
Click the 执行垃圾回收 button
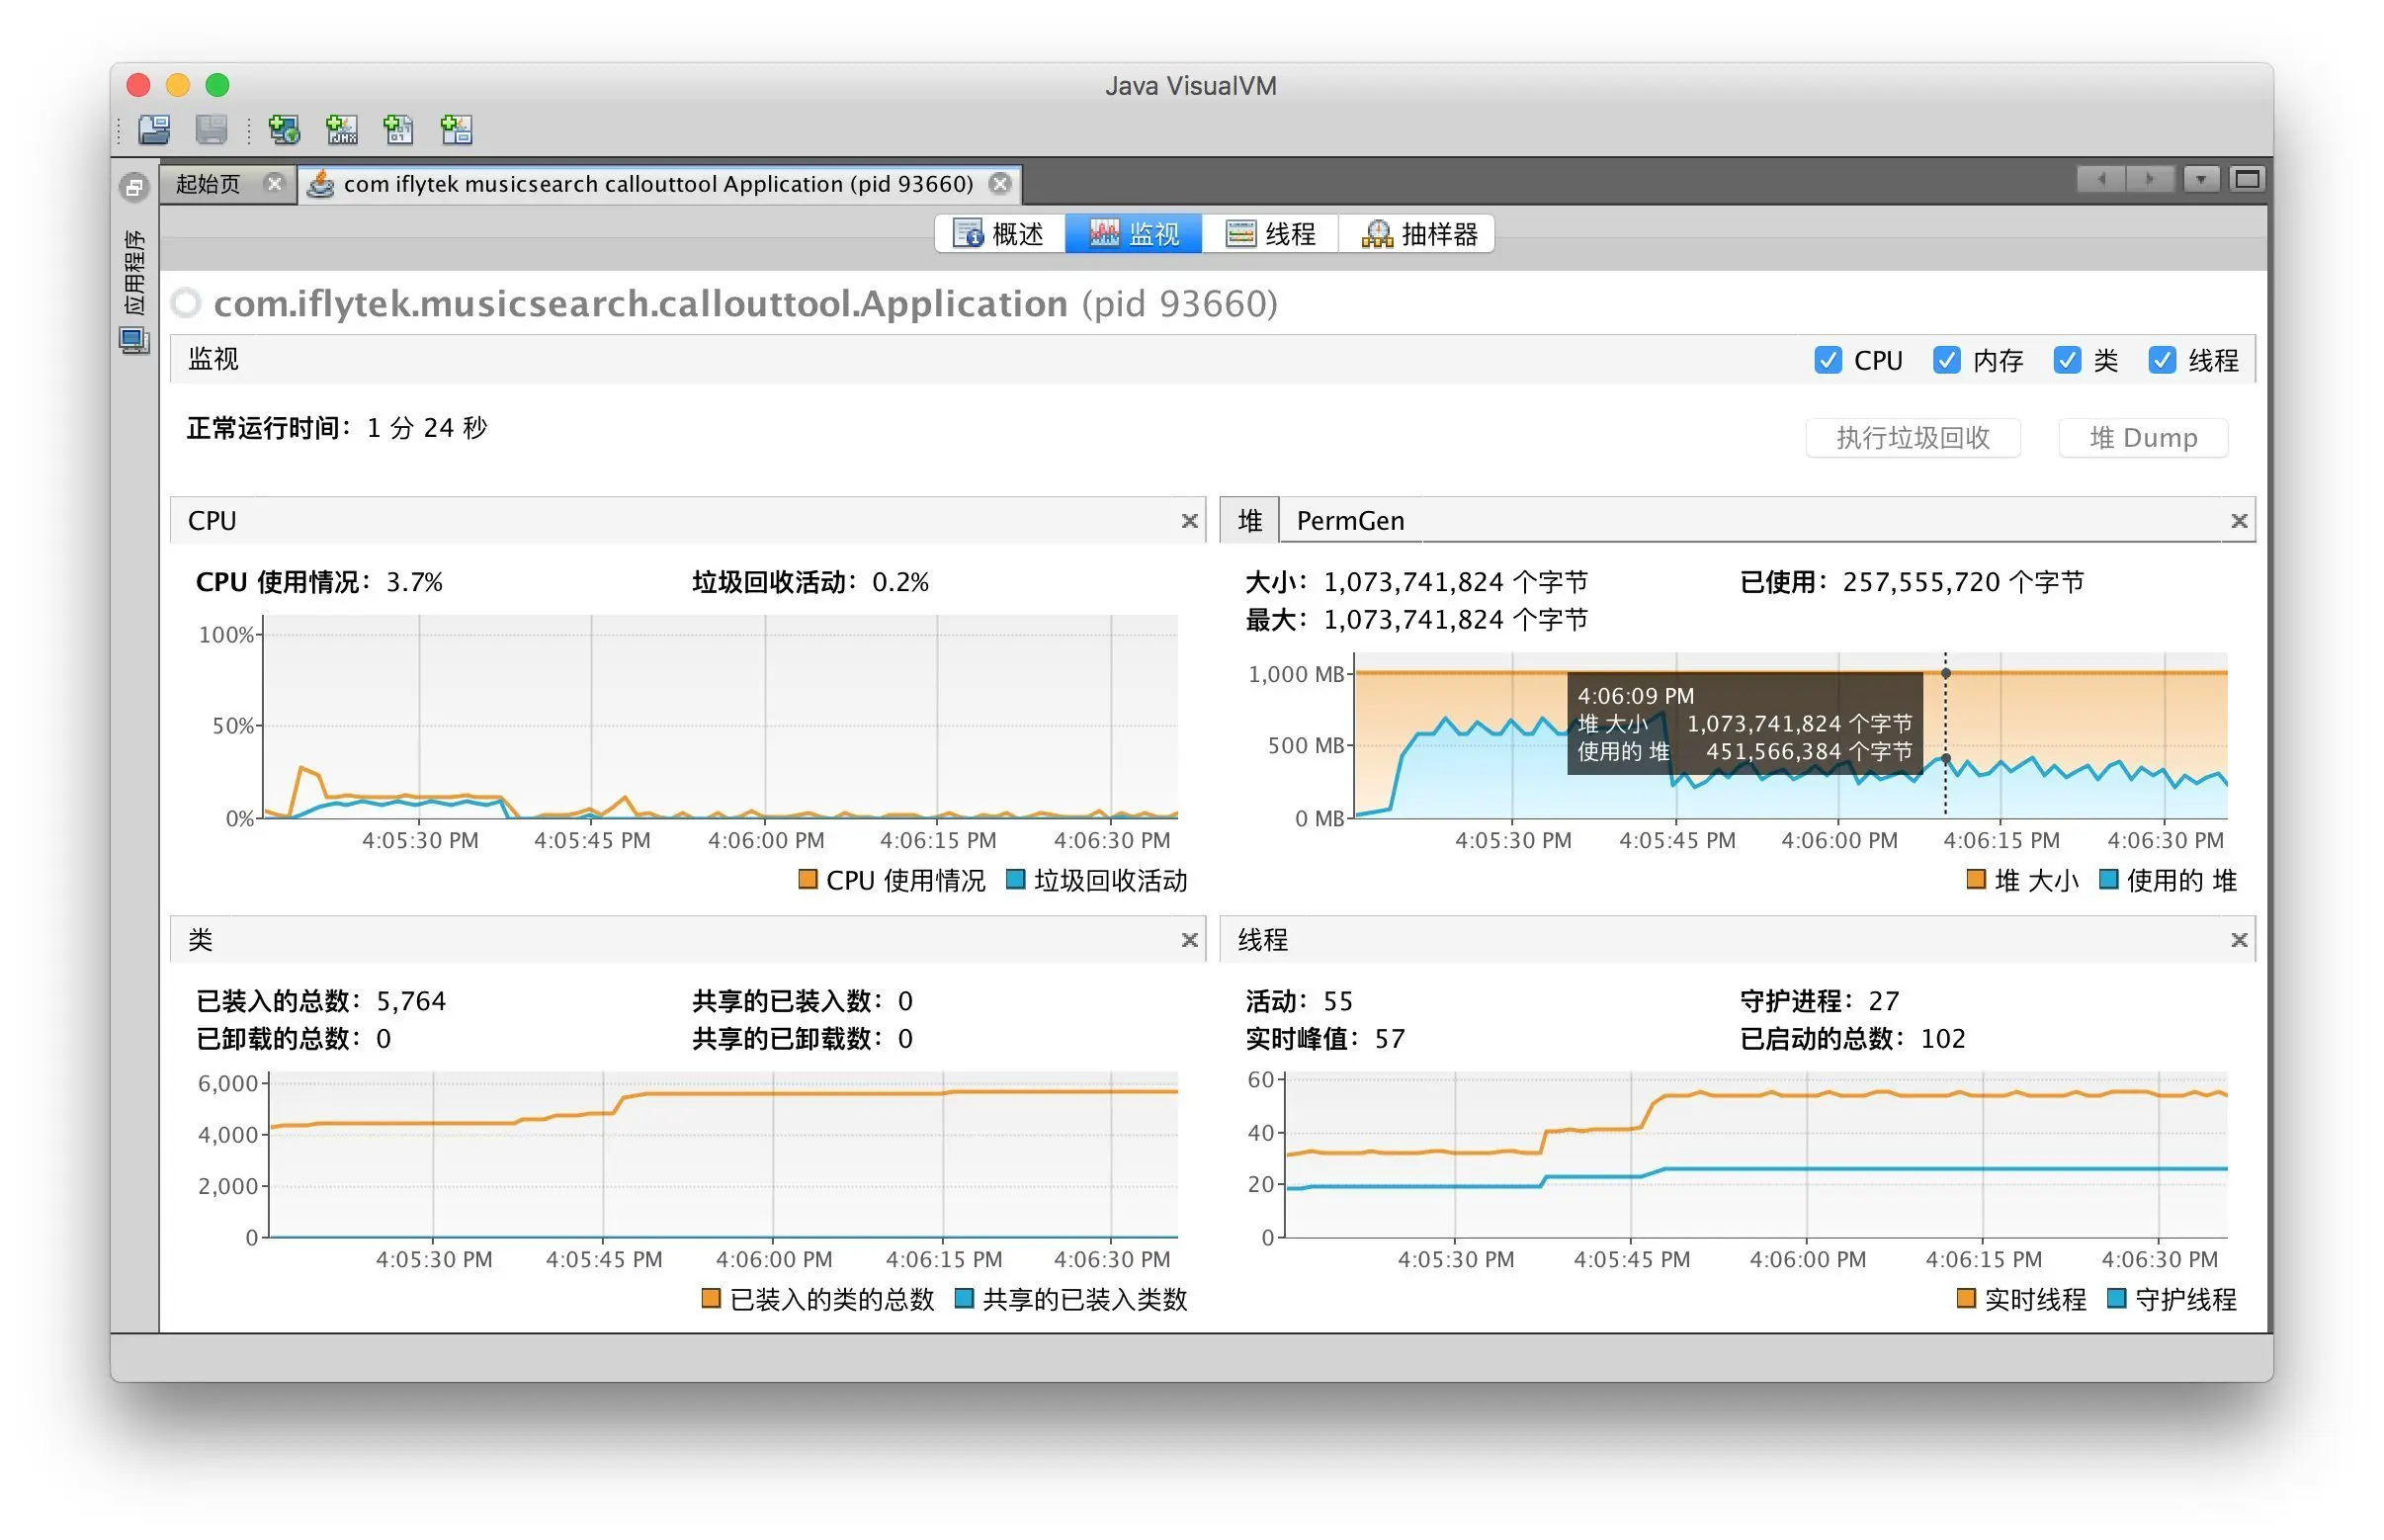point(1912,438)
